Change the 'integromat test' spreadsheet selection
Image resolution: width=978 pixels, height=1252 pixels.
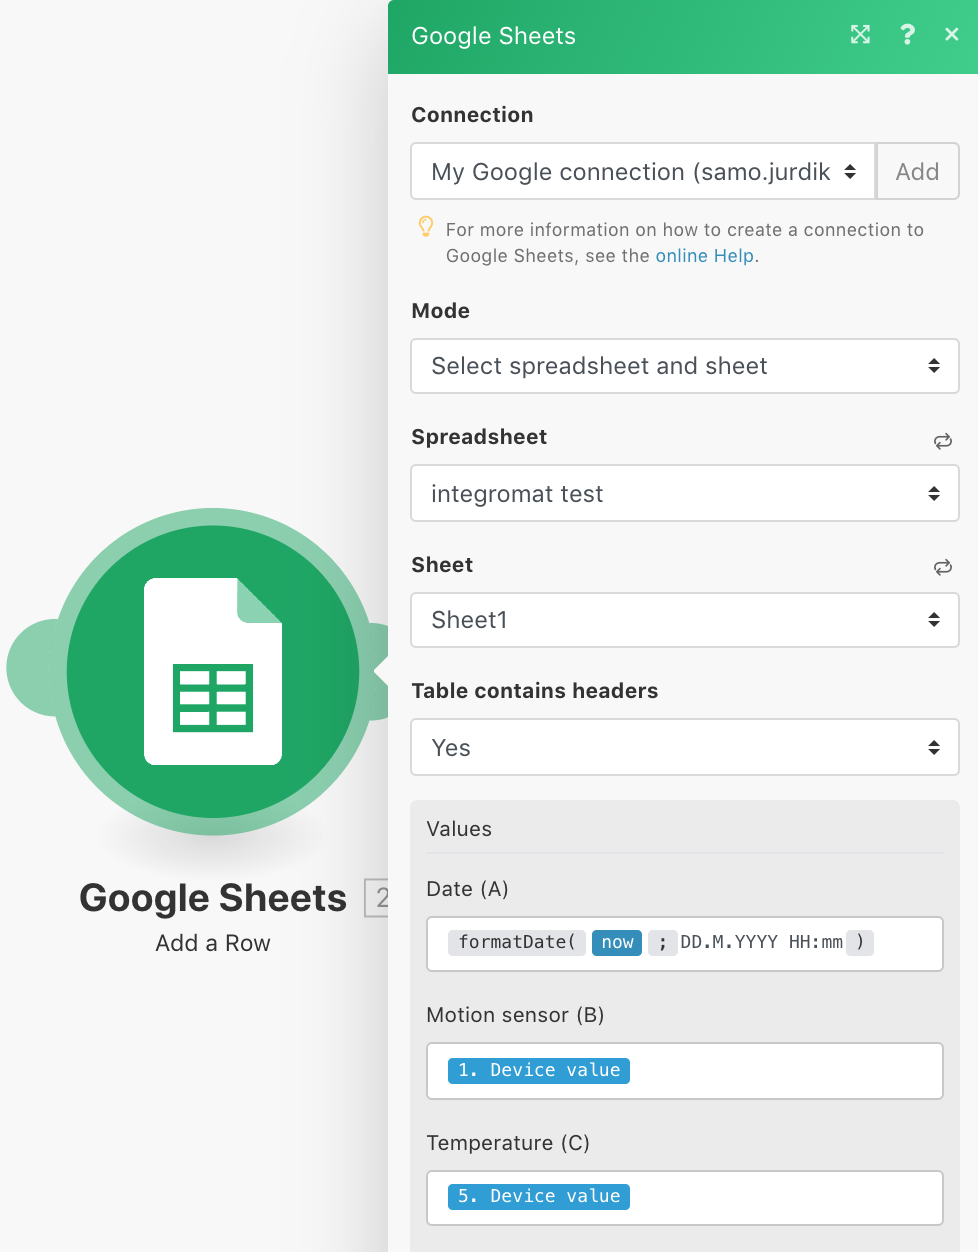(685, 493)
